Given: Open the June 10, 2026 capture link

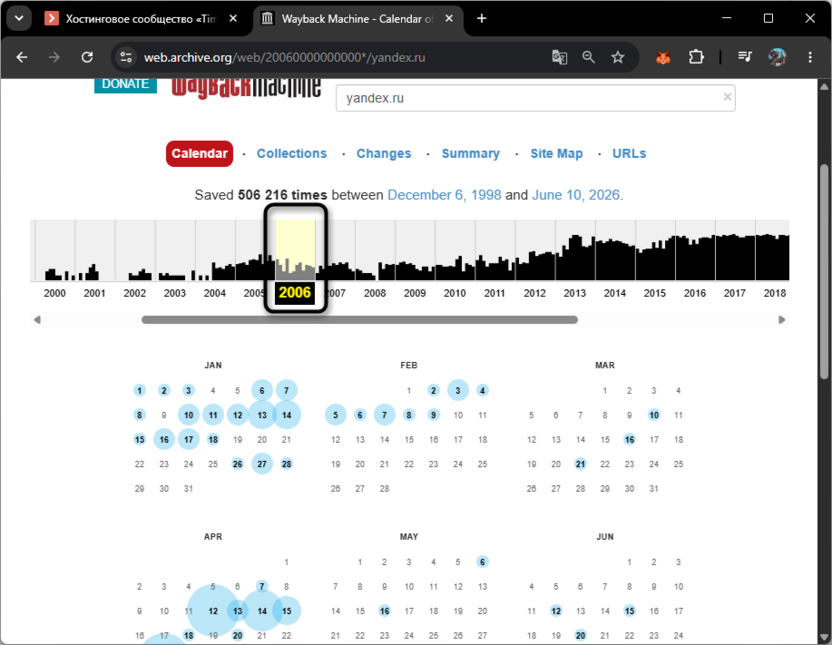Looking at the screenshot, I should (576, 195).
